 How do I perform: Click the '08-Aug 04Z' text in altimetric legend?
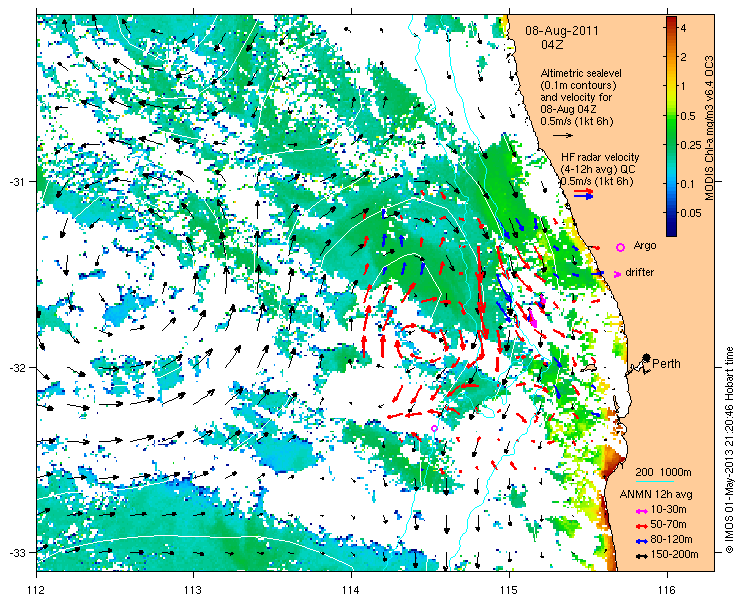click(x=570, y=110)
